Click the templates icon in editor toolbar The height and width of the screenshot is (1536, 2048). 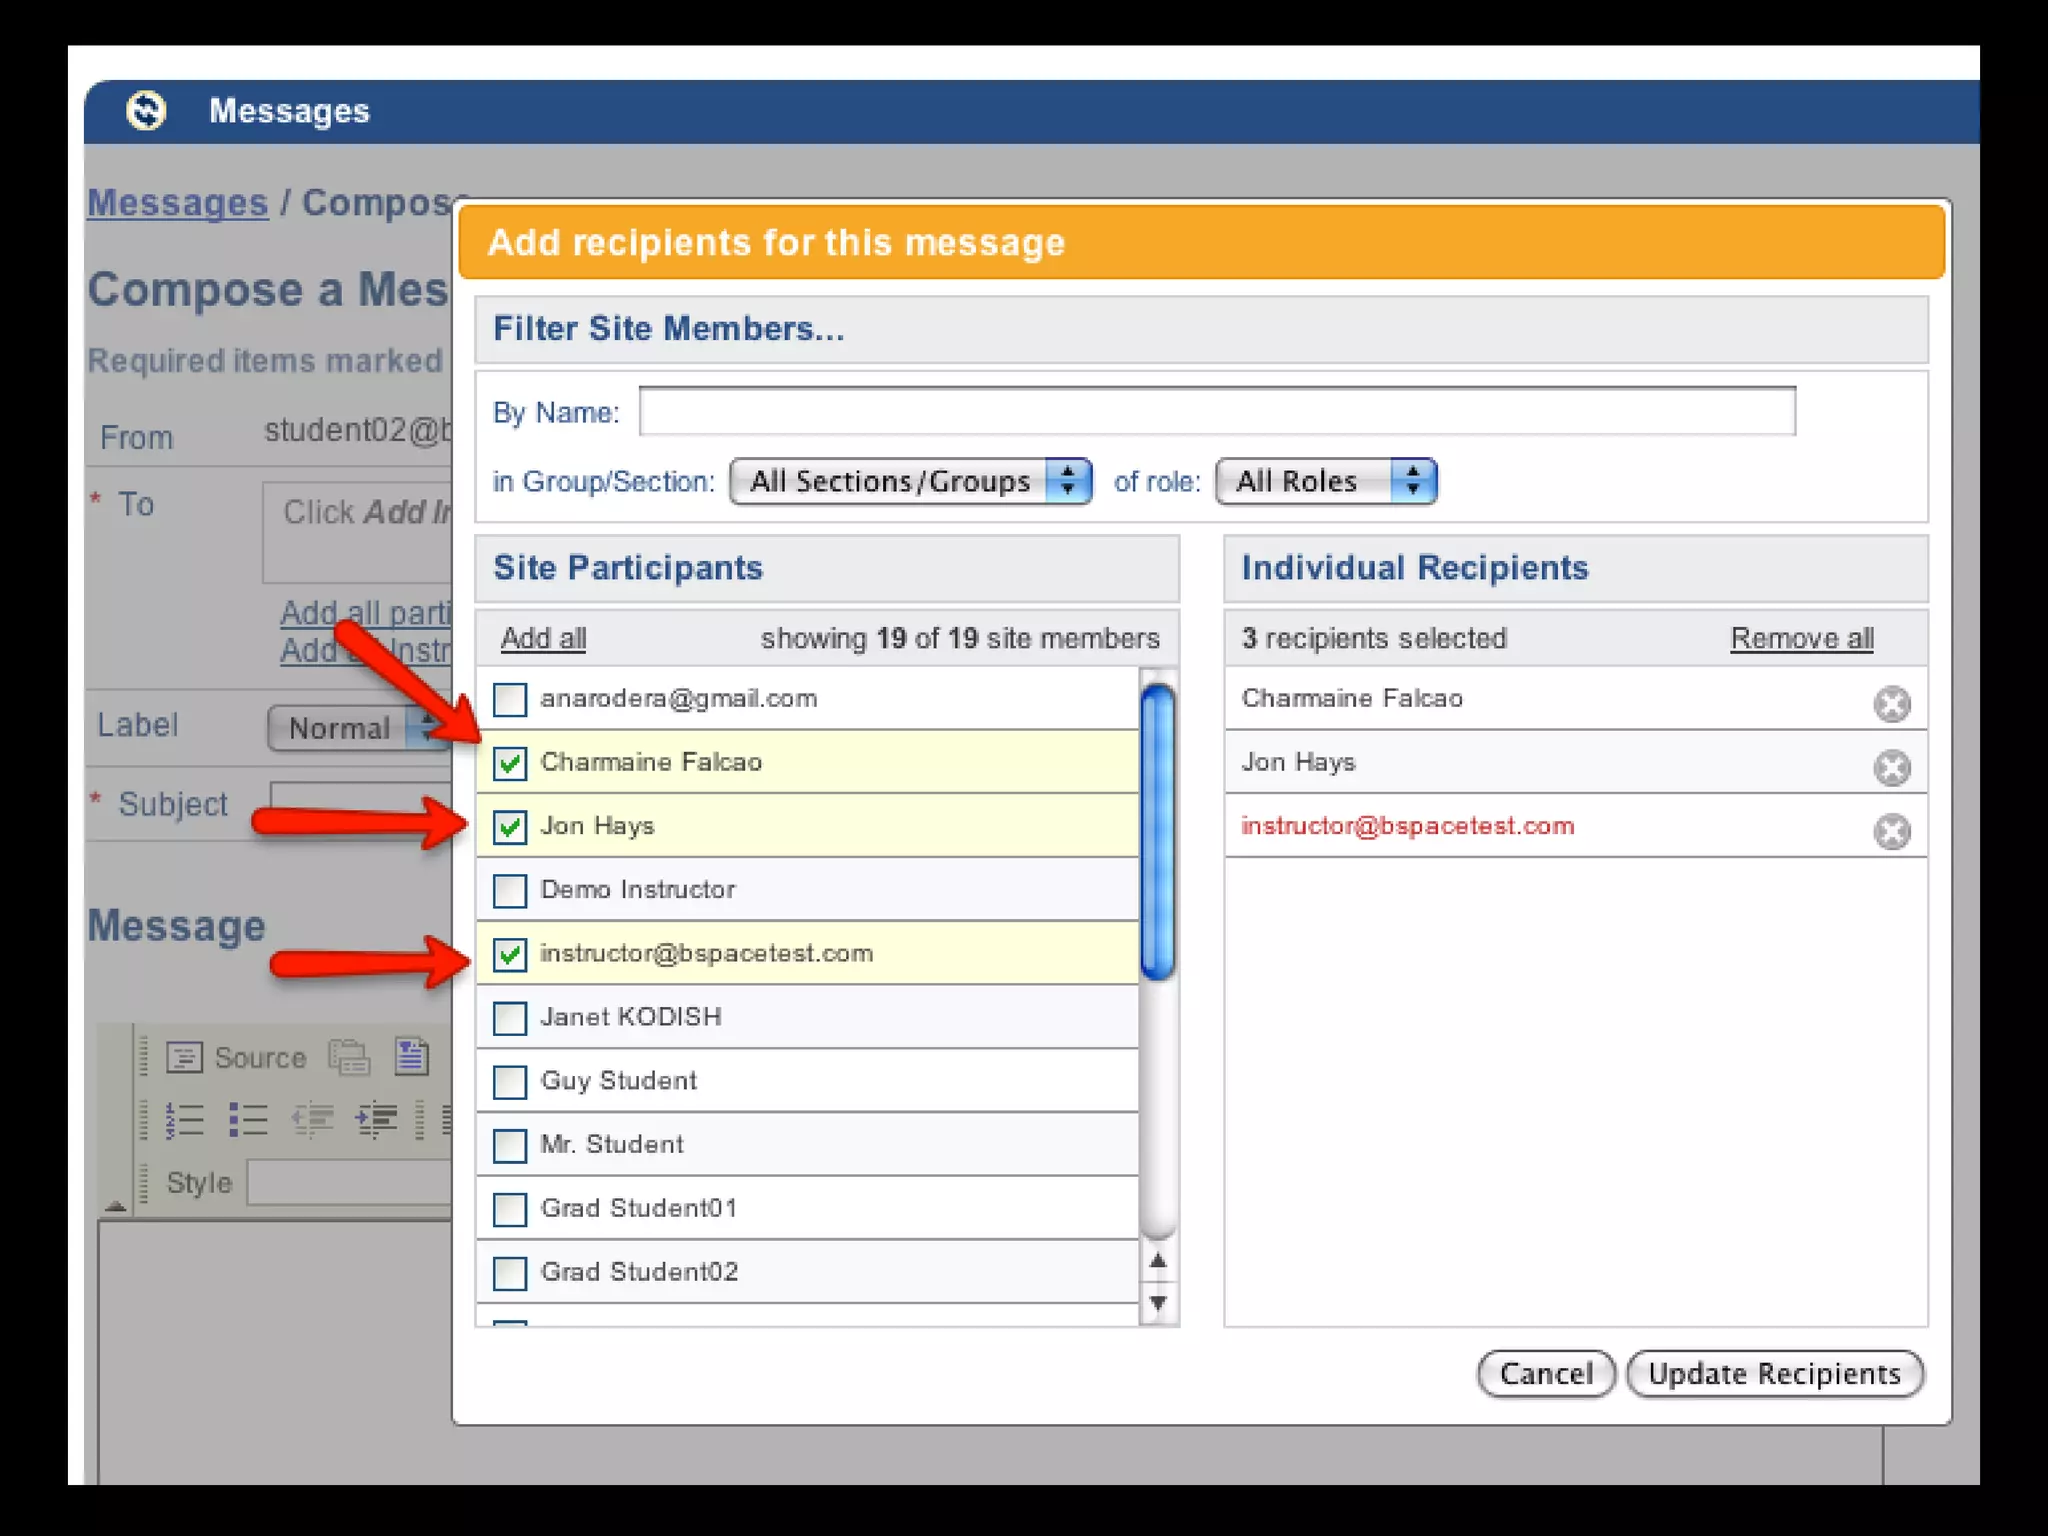(411, 1057)
